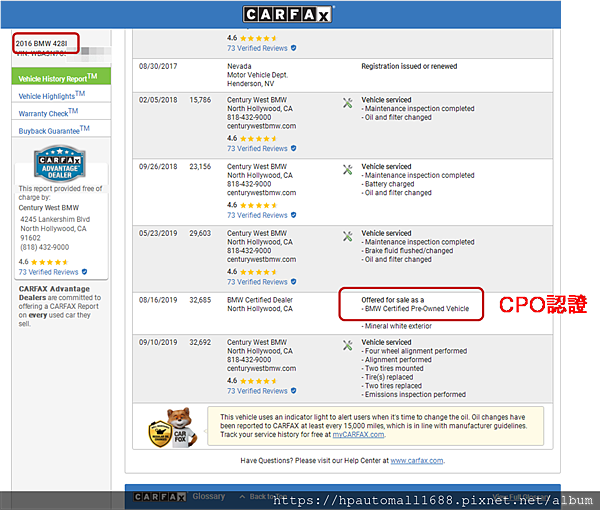Click Emissions inspection performed text
Viewport: 600px width, 510px height.
(x=415, y=394)
